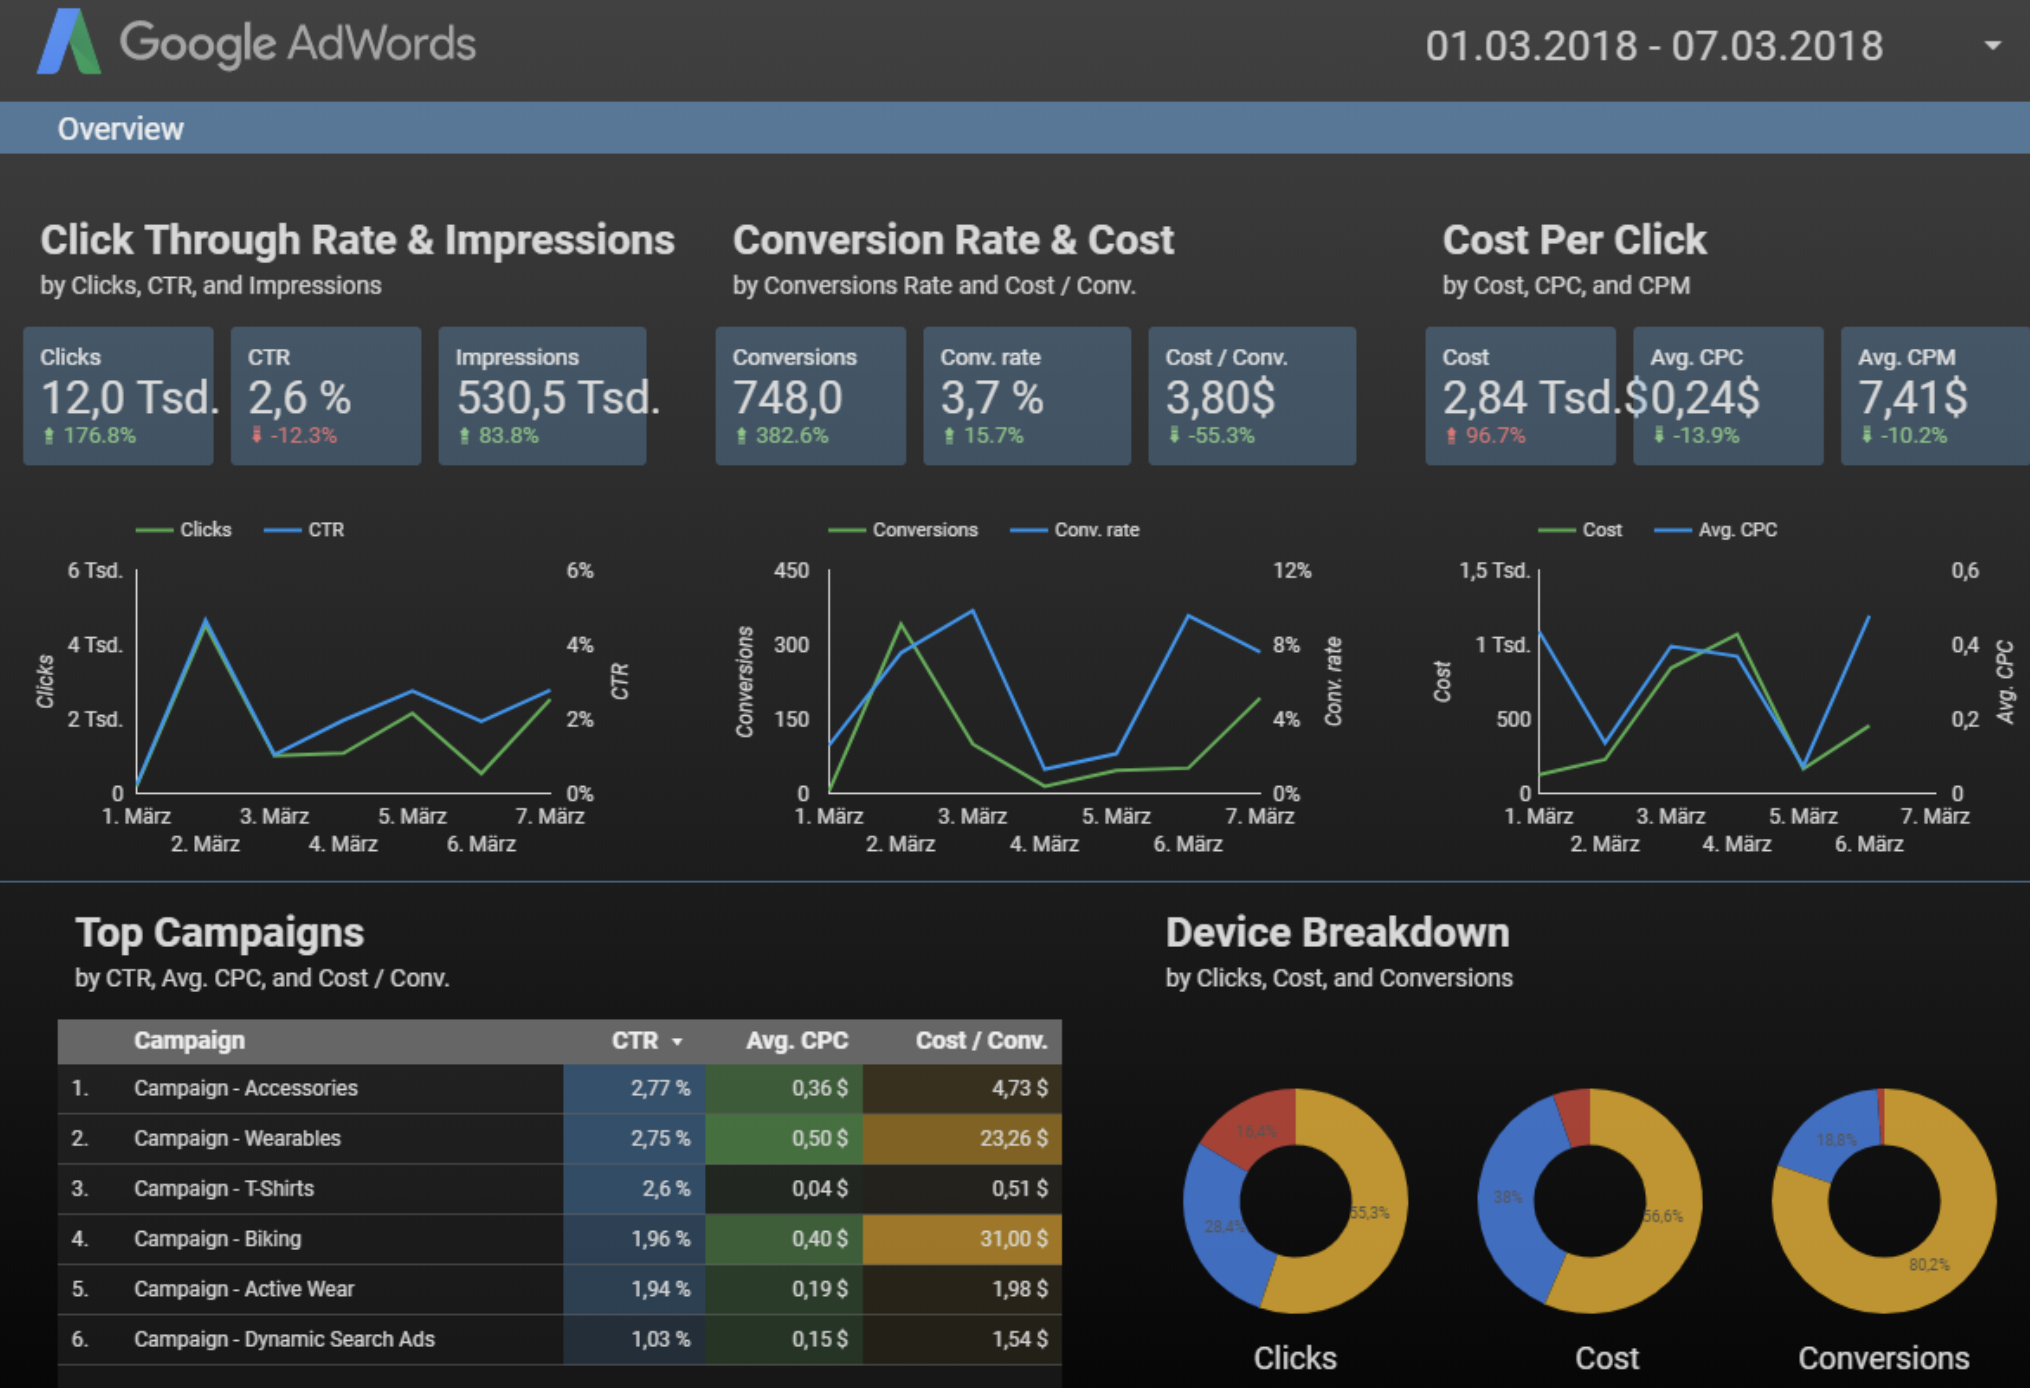Click the Cost / Conv. green down arrow

coord(1174,435)
